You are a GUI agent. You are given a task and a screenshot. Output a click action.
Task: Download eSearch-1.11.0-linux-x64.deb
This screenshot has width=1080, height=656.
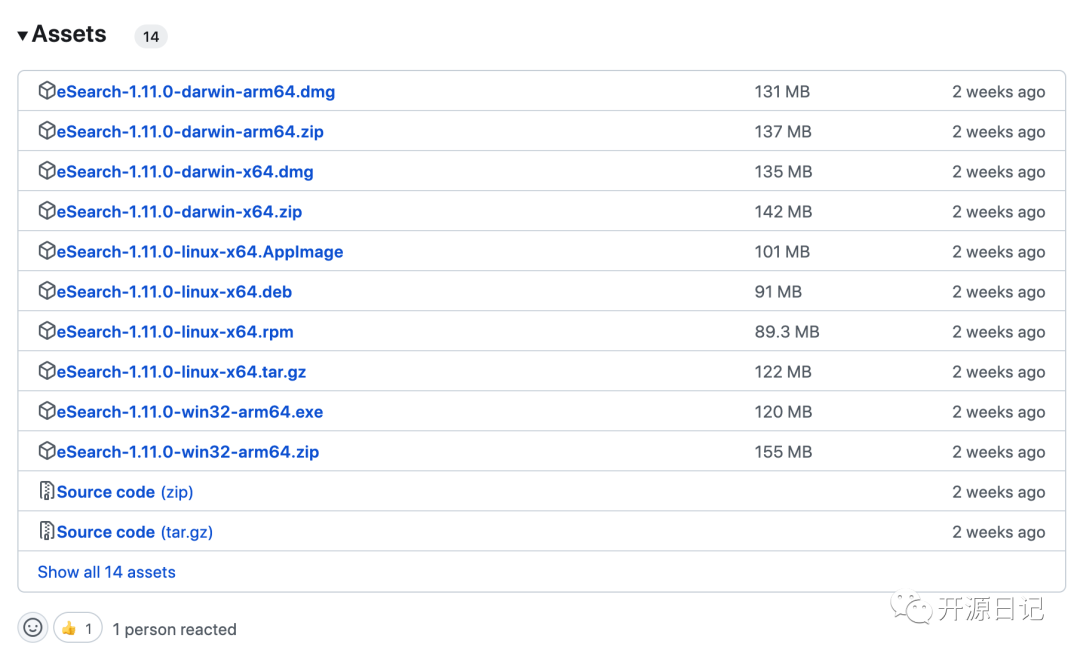[x=174, y=291]
